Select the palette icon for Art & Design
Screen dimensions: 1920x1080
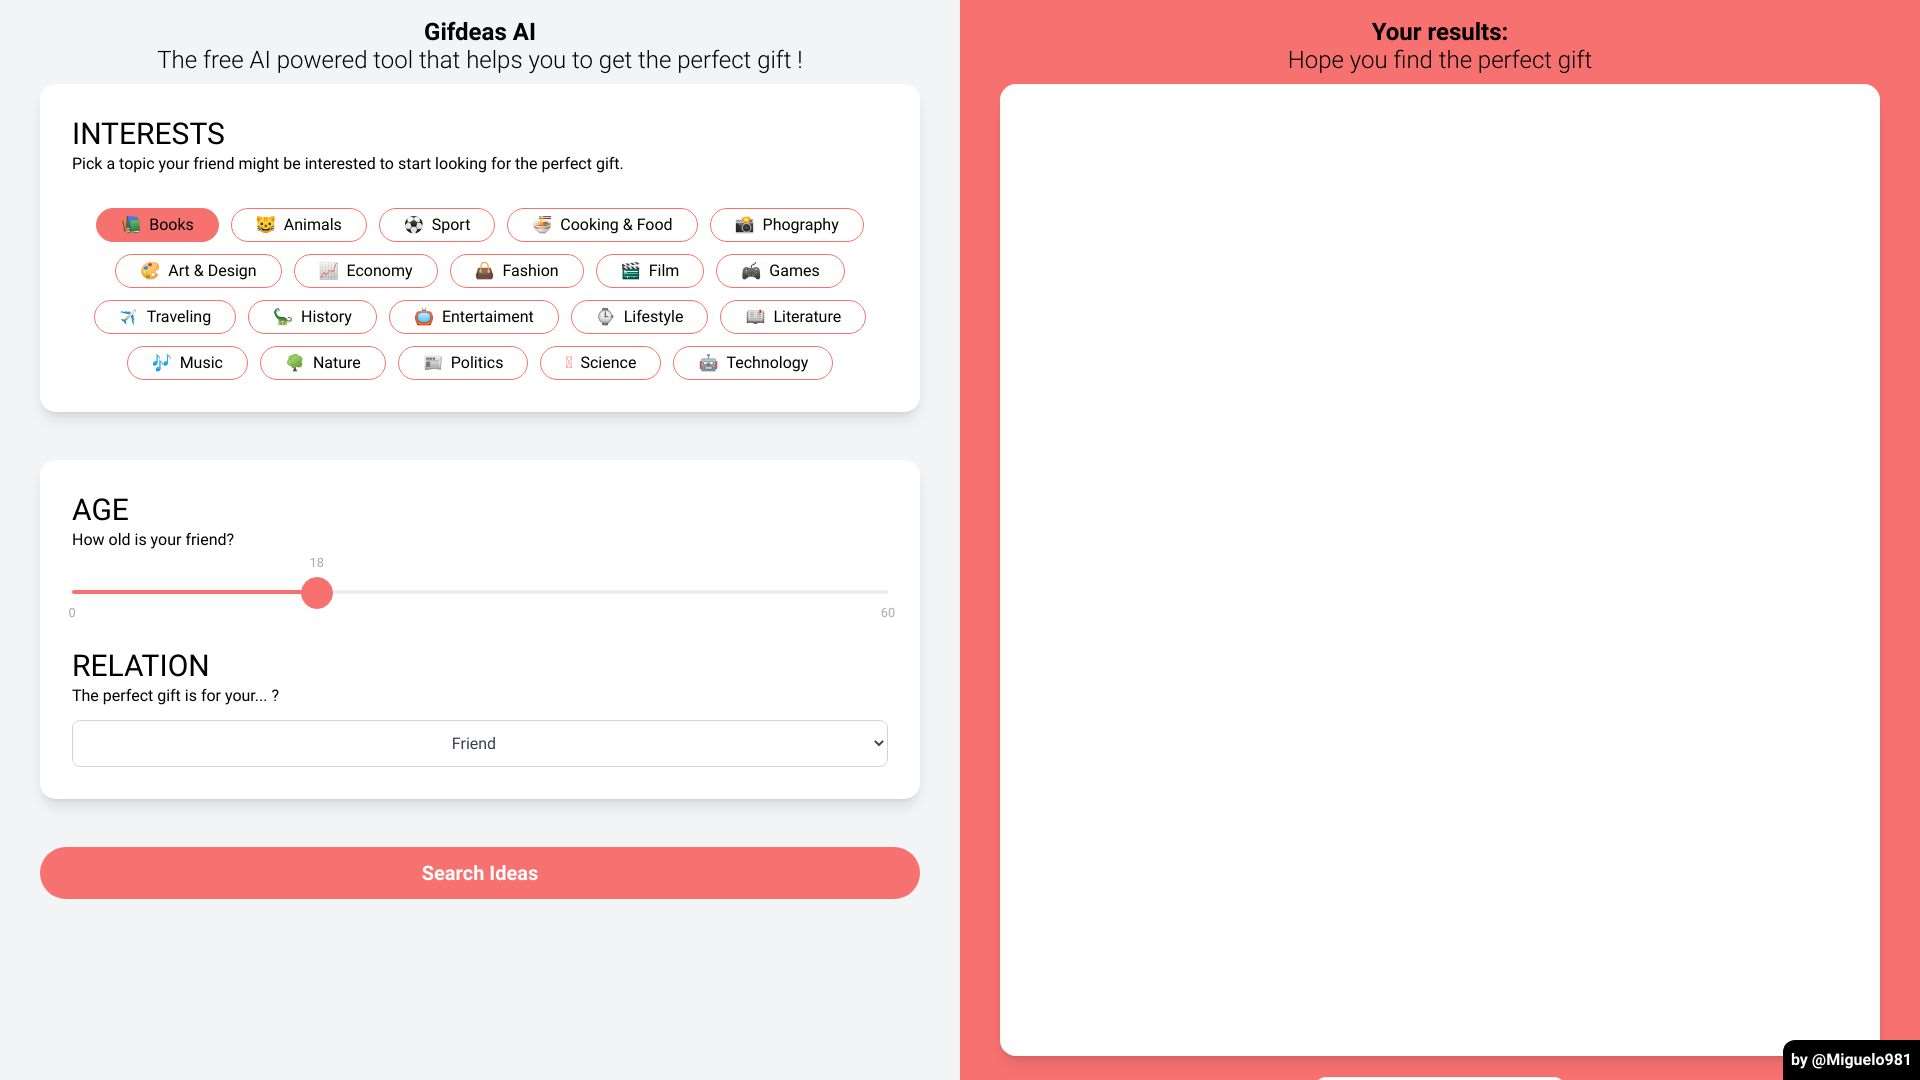(150, 270)
